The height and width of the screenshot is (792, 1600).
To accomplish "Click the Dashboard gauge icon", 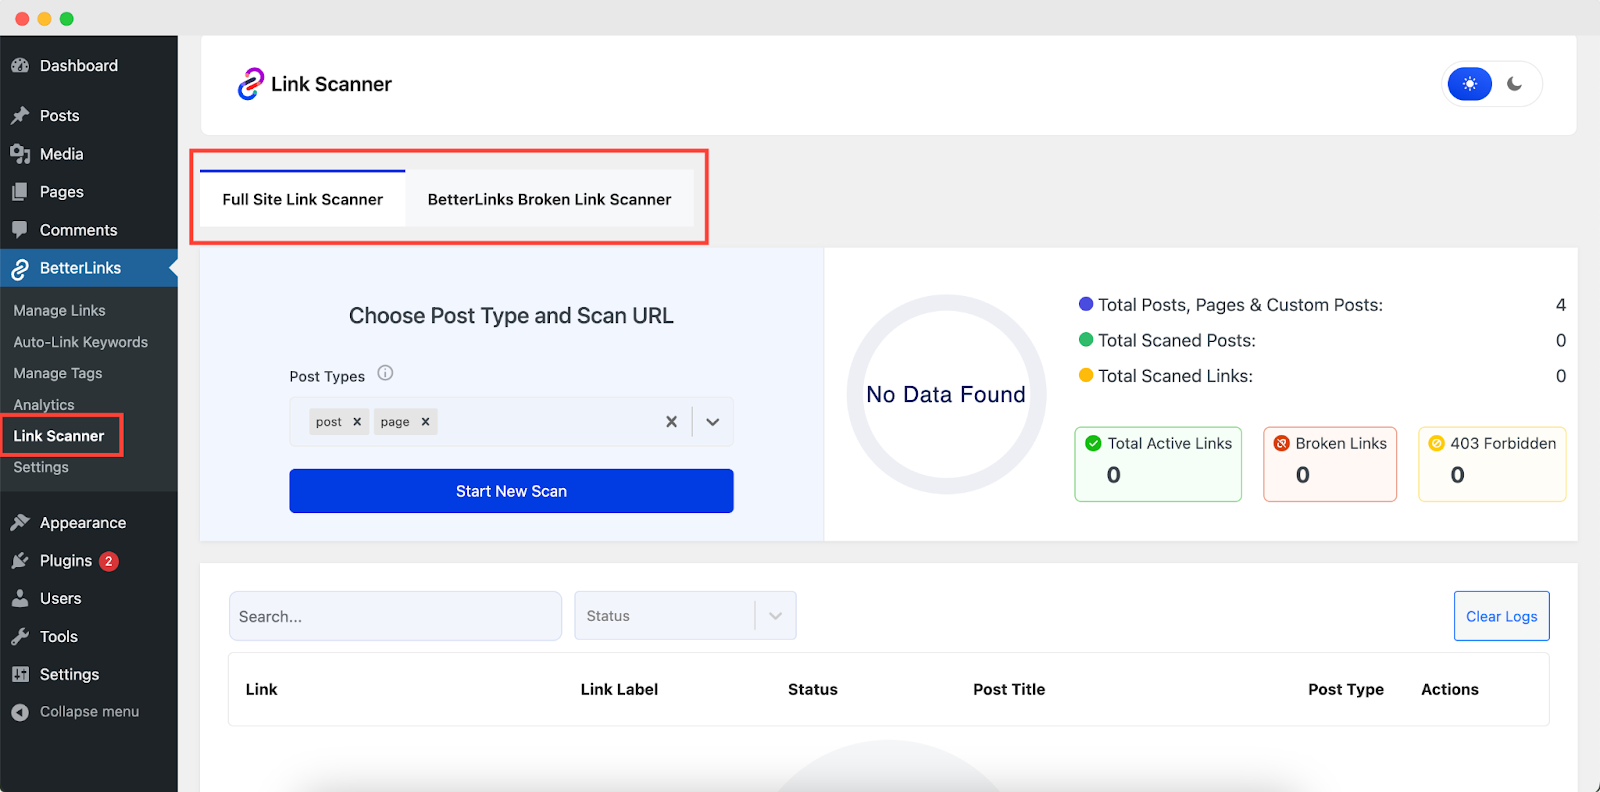I will [20, 66].
